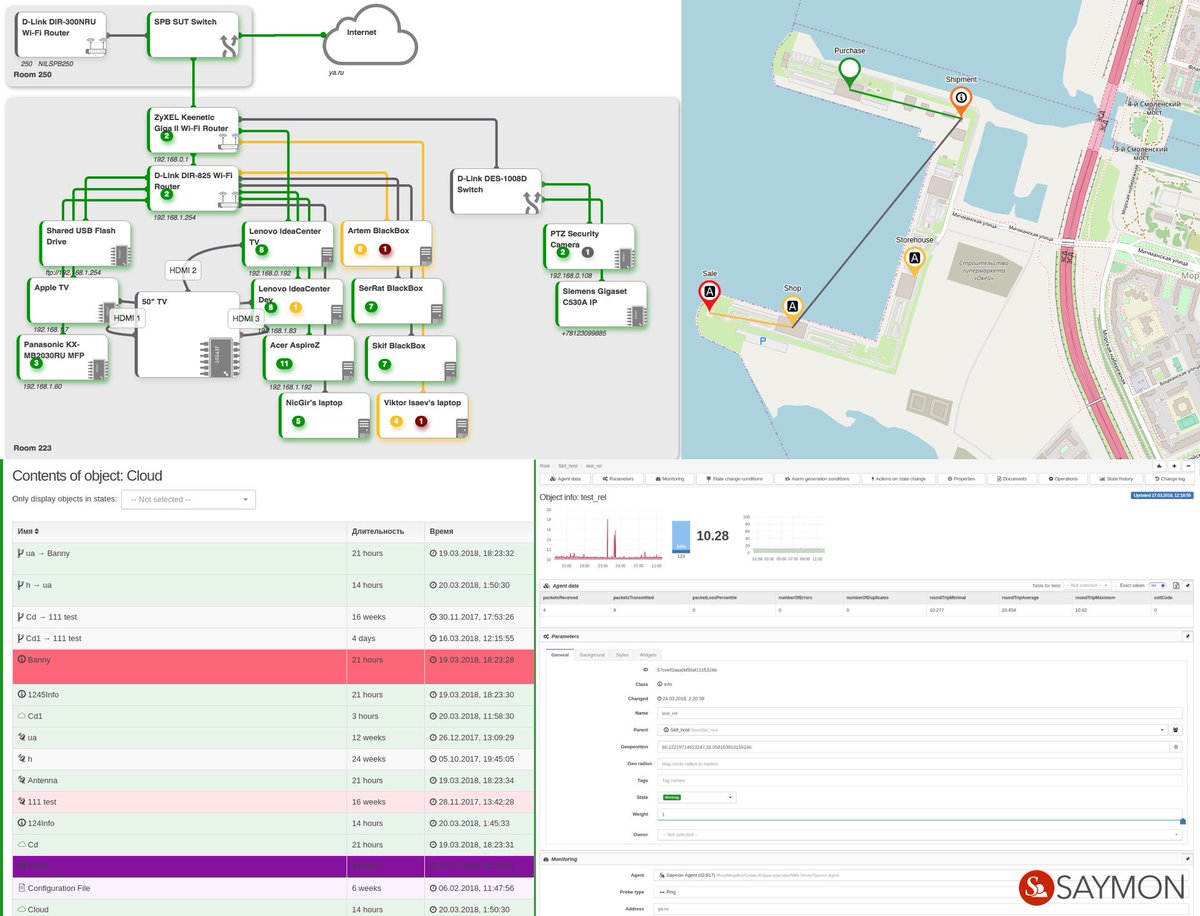Expand the Parent Skif_host dropdown
Viewport: 1200px width, 916px height.
tap(912, 730)
